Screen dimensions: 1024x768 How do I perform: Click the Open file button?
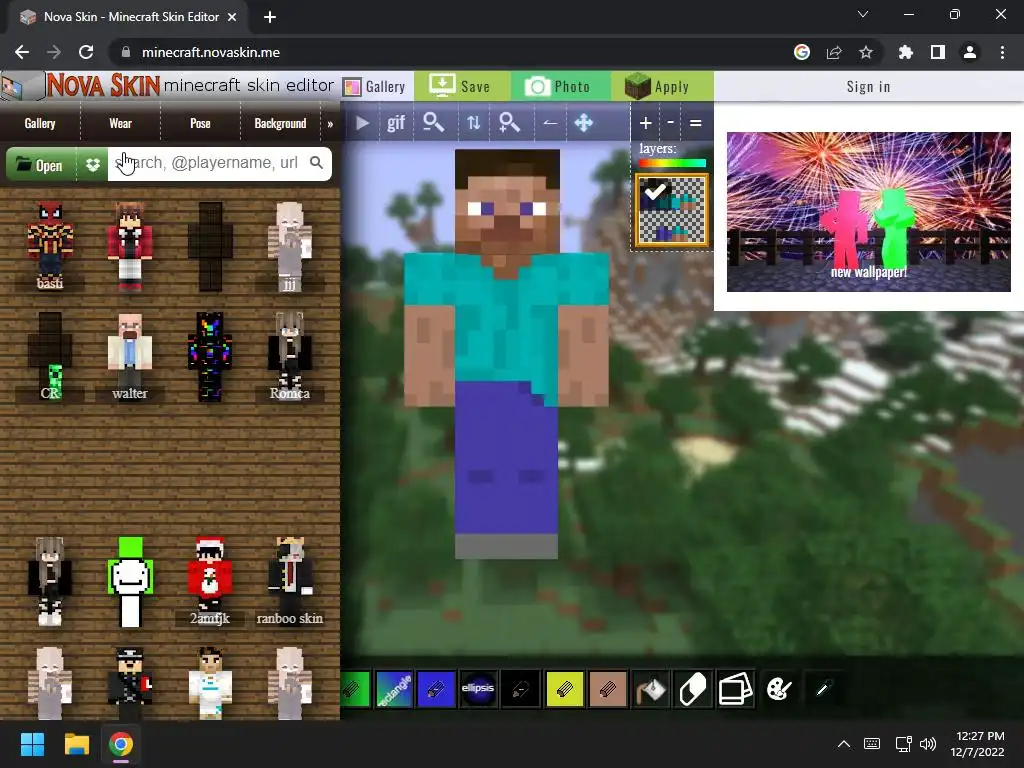(x=40, y=165)
